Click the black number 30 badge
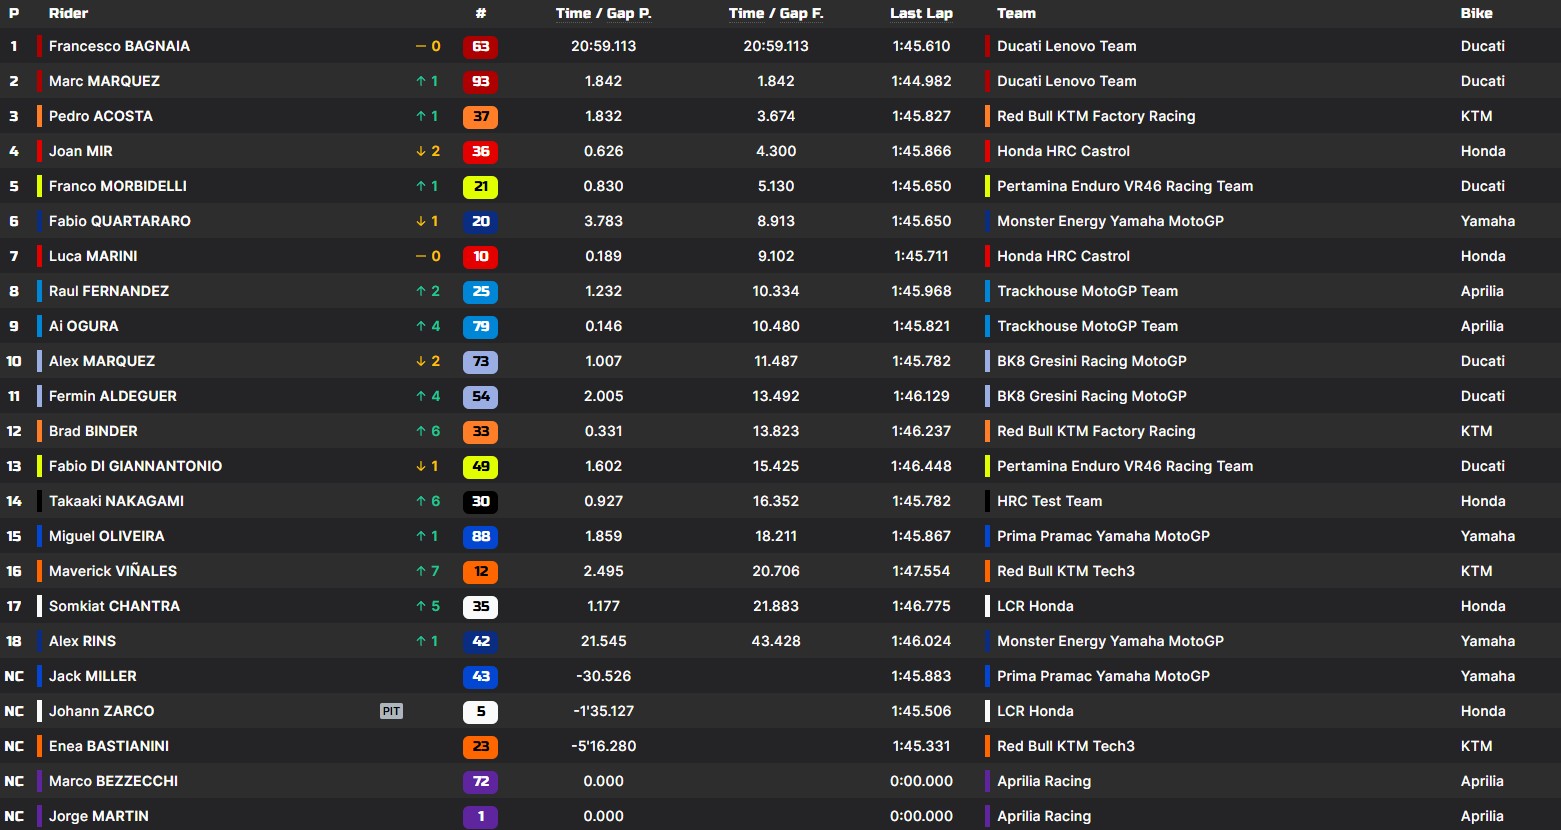The width and height of the screenshot is (1561, 830). pyautogui.click(x=480, y=501)
